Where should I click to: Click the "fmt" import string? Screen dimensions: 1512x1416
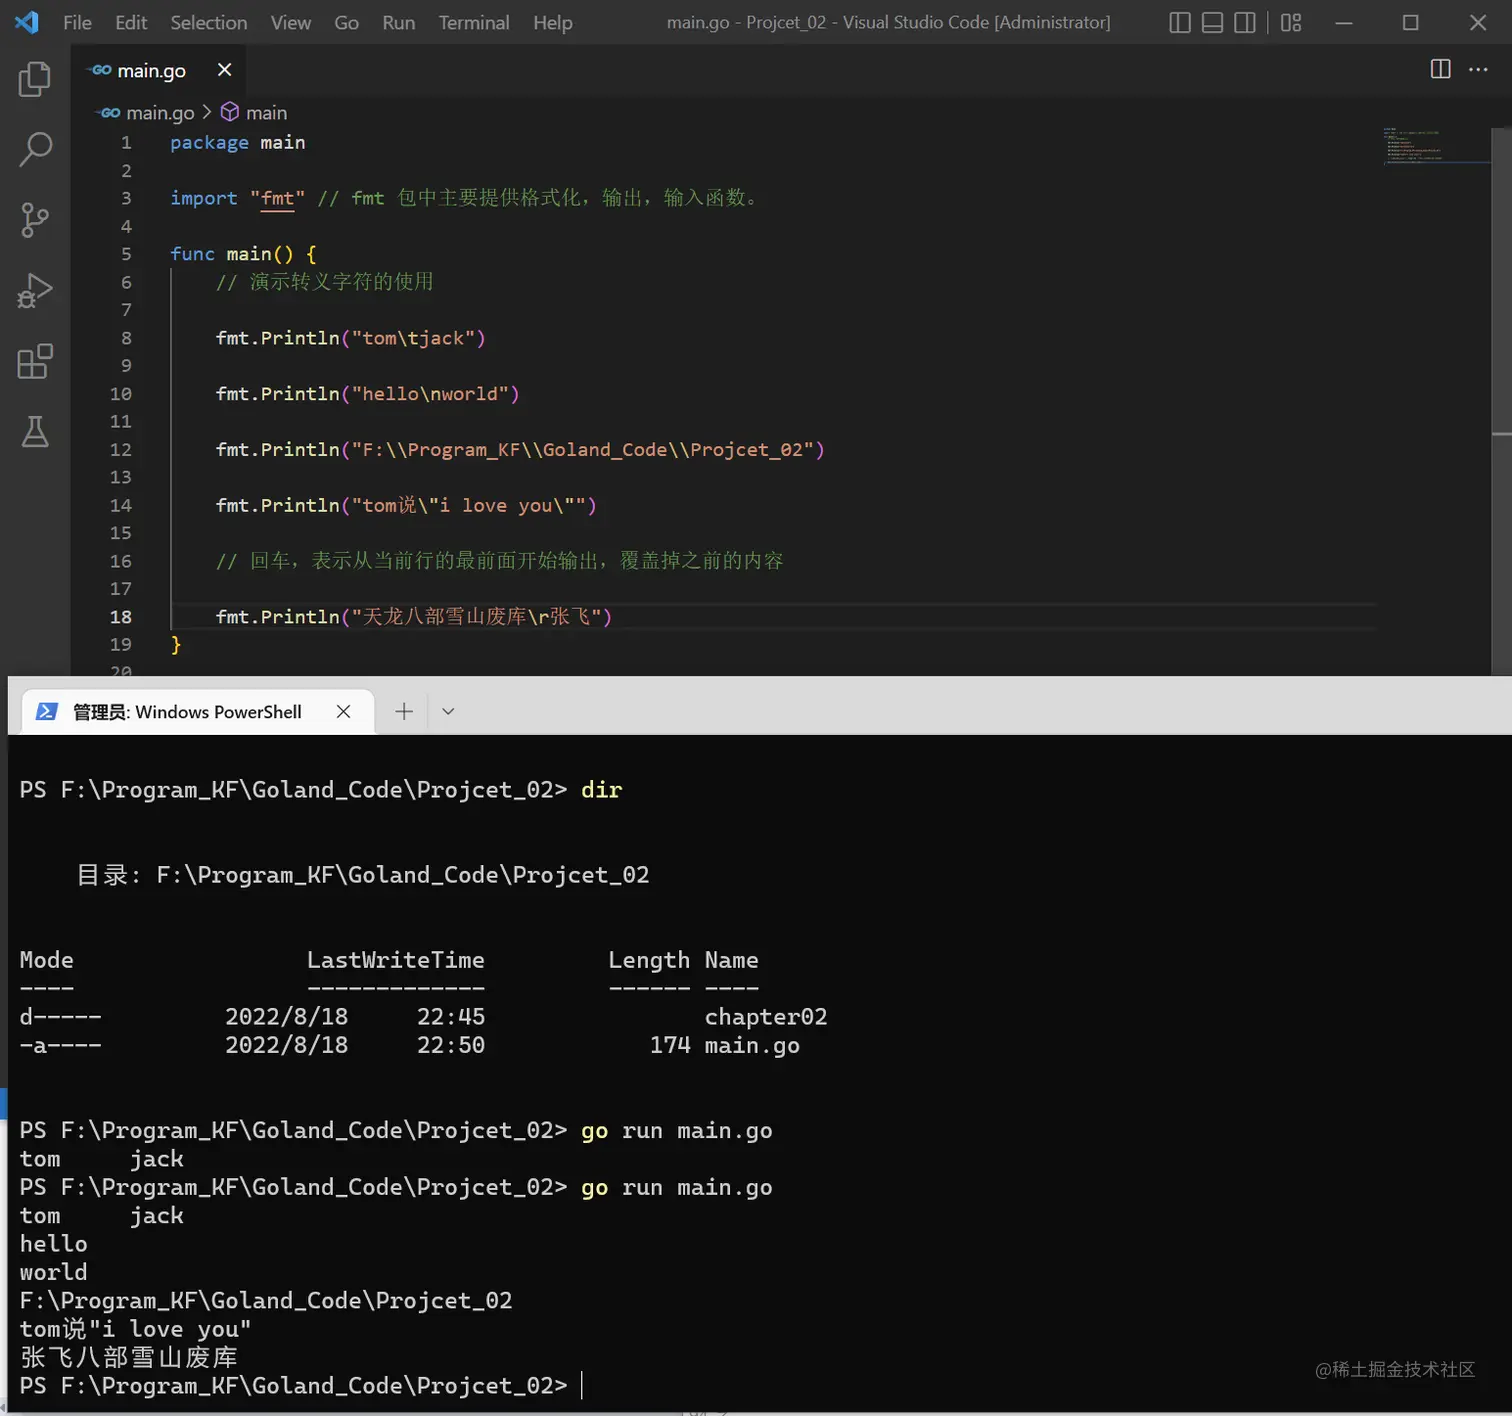pyautogui.click(x=277, y=198)
